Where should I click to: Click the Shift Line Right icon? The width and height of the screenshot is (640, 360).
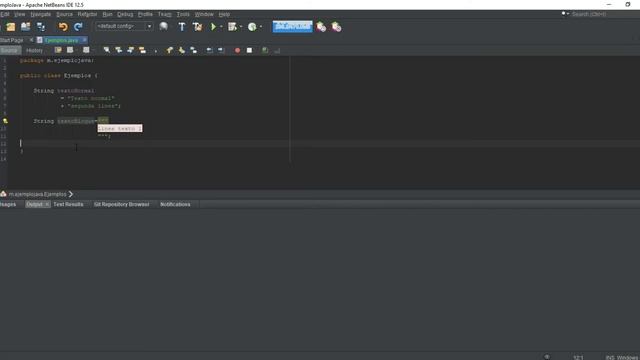click(x=221, y=50)
